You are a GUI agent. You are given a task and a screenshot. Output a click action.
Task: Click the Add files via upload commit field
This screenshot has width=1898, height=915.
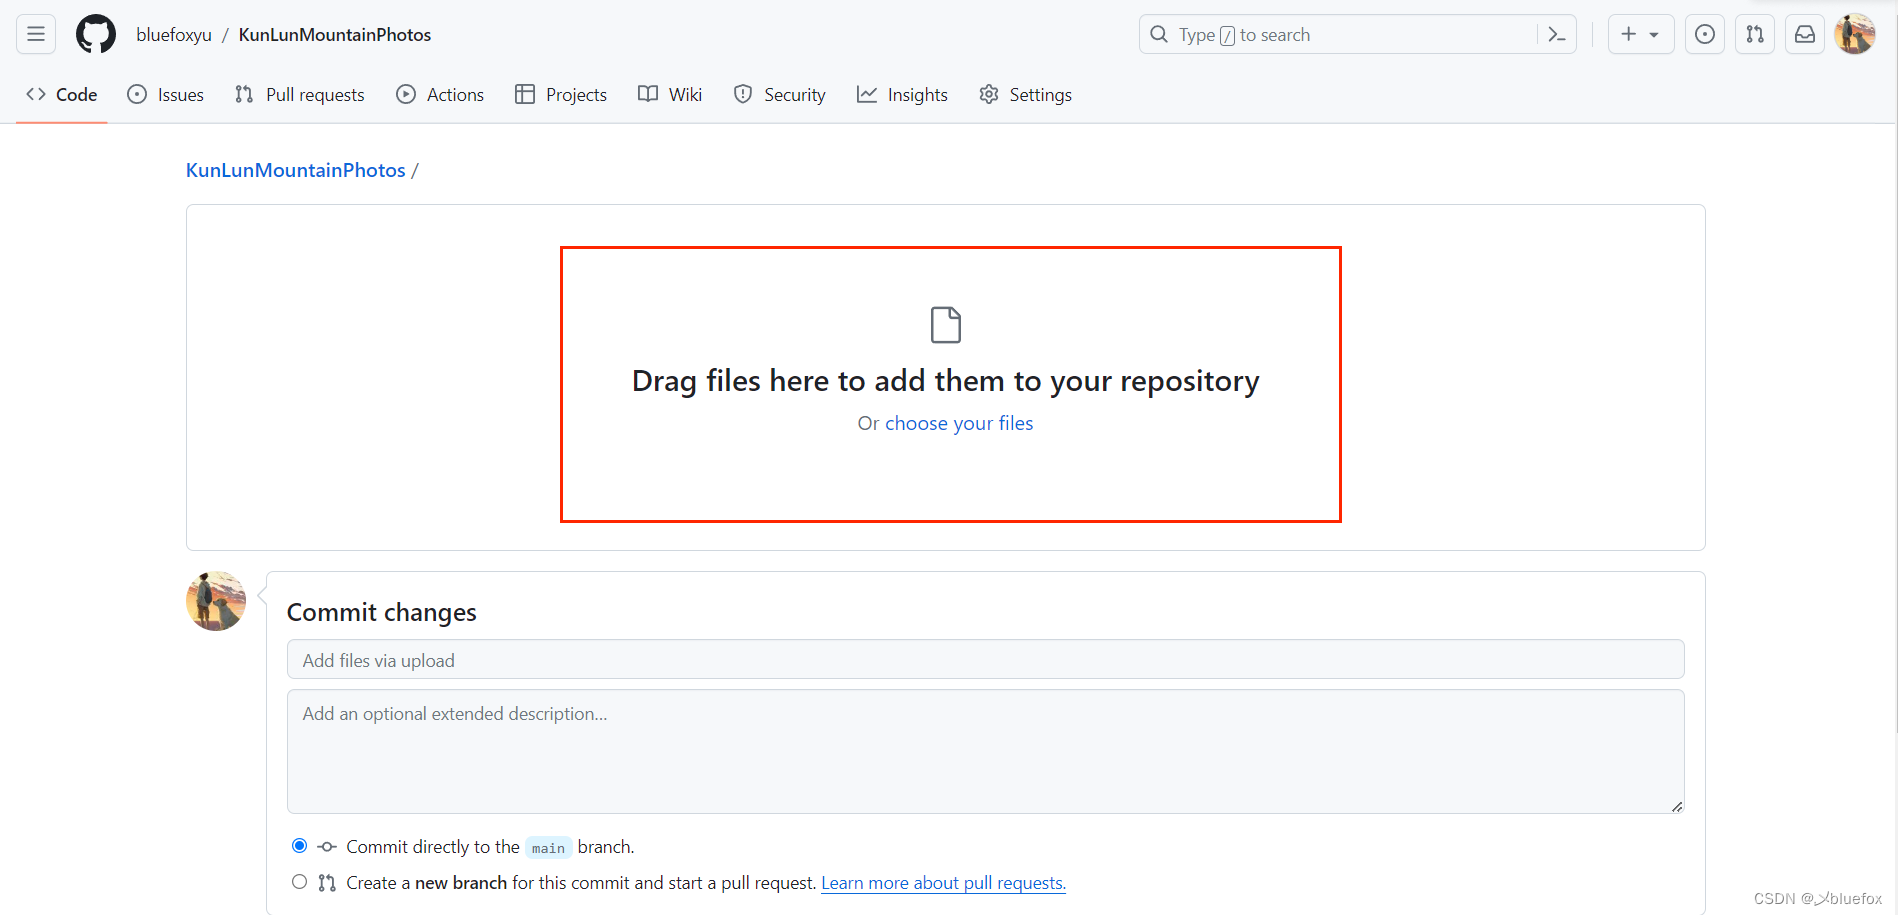pyautogui.click(x=985, y=659)
